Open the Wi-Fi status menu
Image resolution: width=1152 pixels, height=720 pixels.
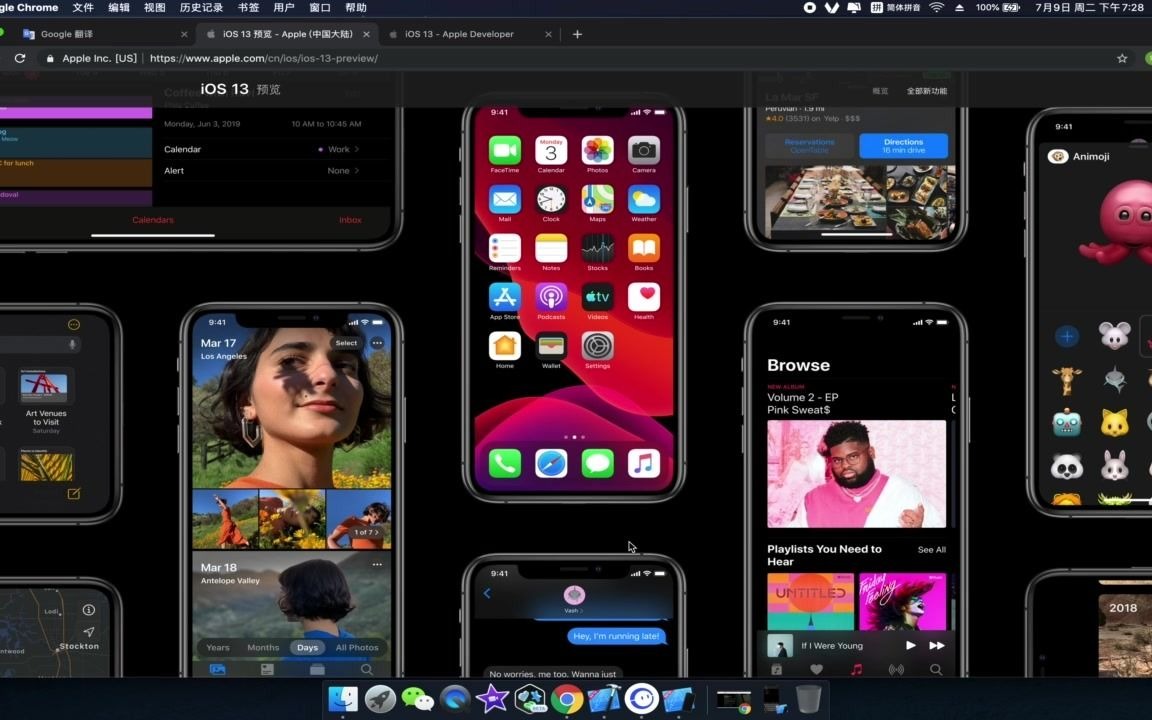tap(935, 8)
